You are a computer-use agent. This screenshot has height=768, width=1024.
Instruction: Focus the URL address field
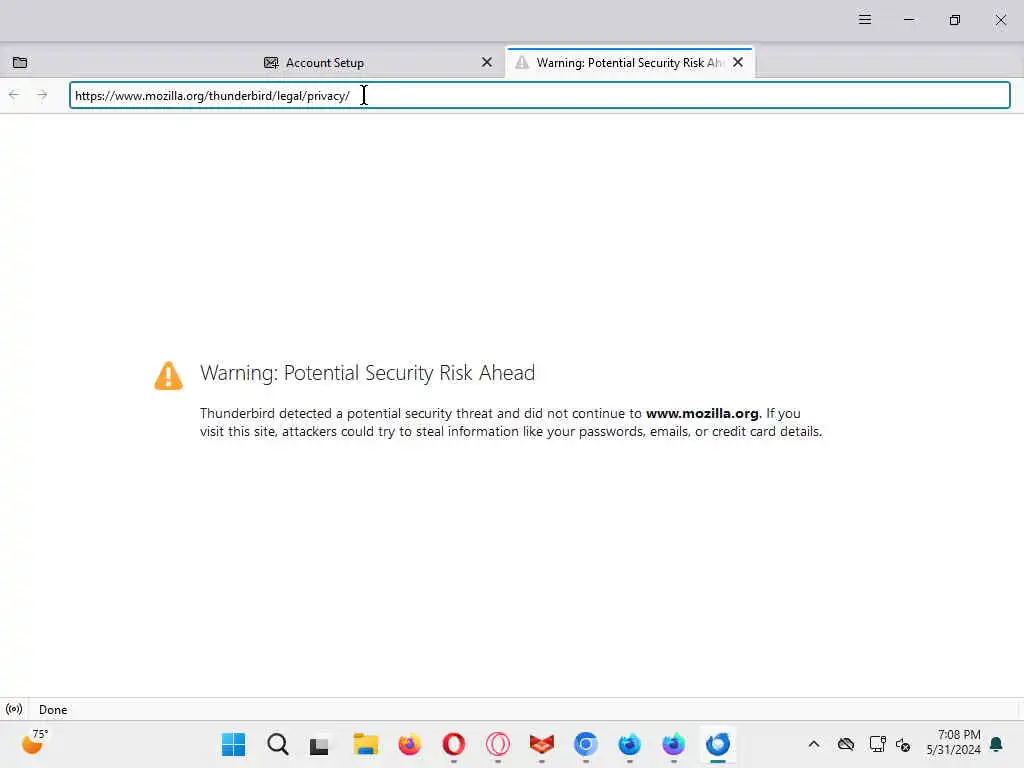[x=540, y=95]
